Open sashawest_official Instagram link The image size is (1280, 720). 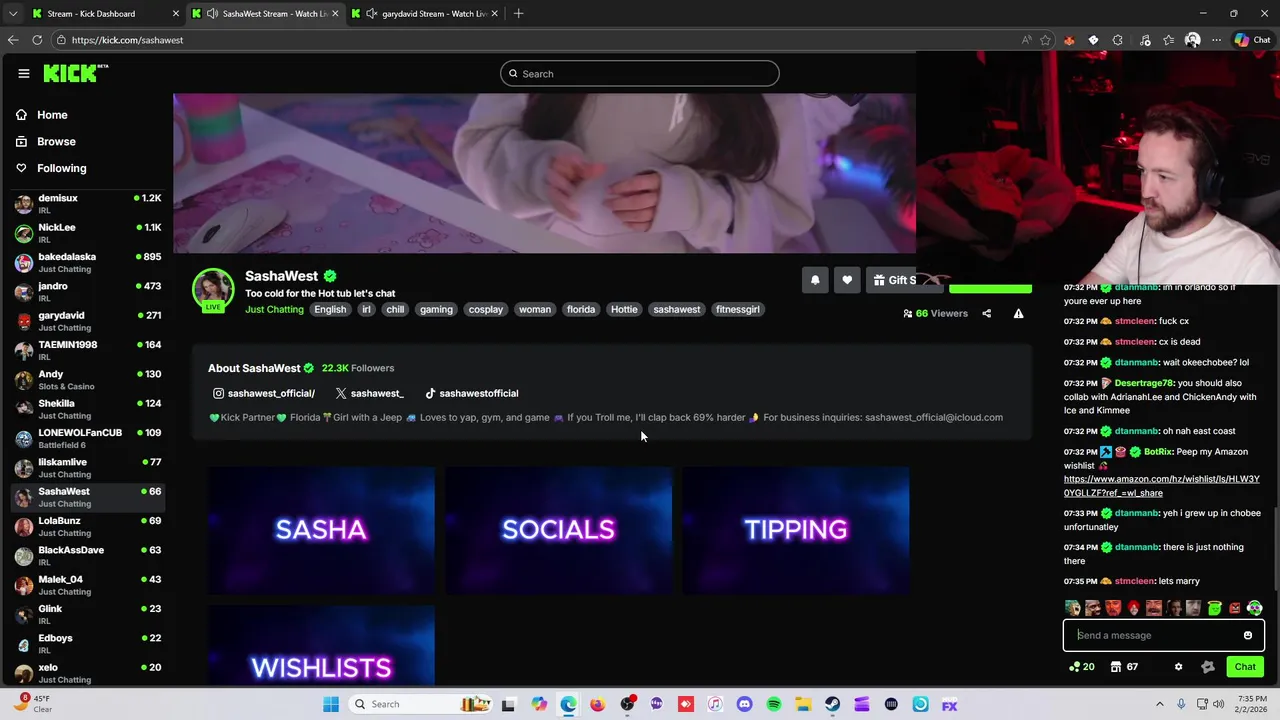(x=264, y=393)
